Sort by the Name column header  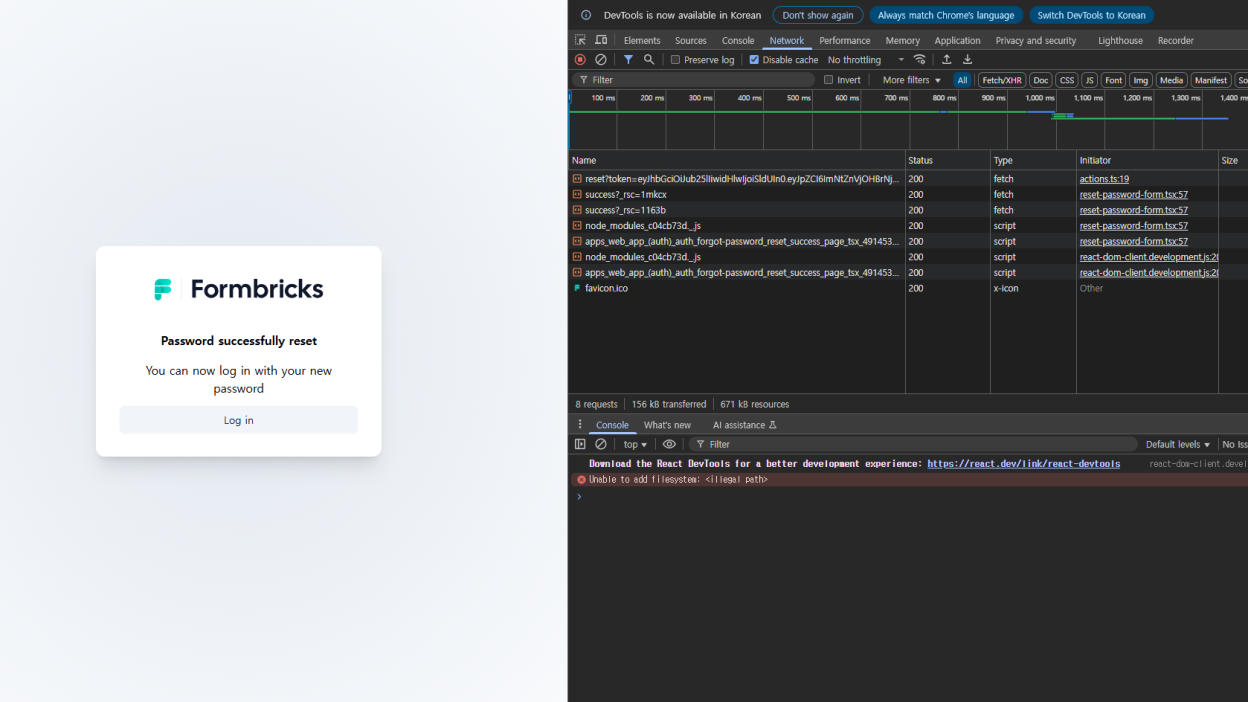(737, 160)
